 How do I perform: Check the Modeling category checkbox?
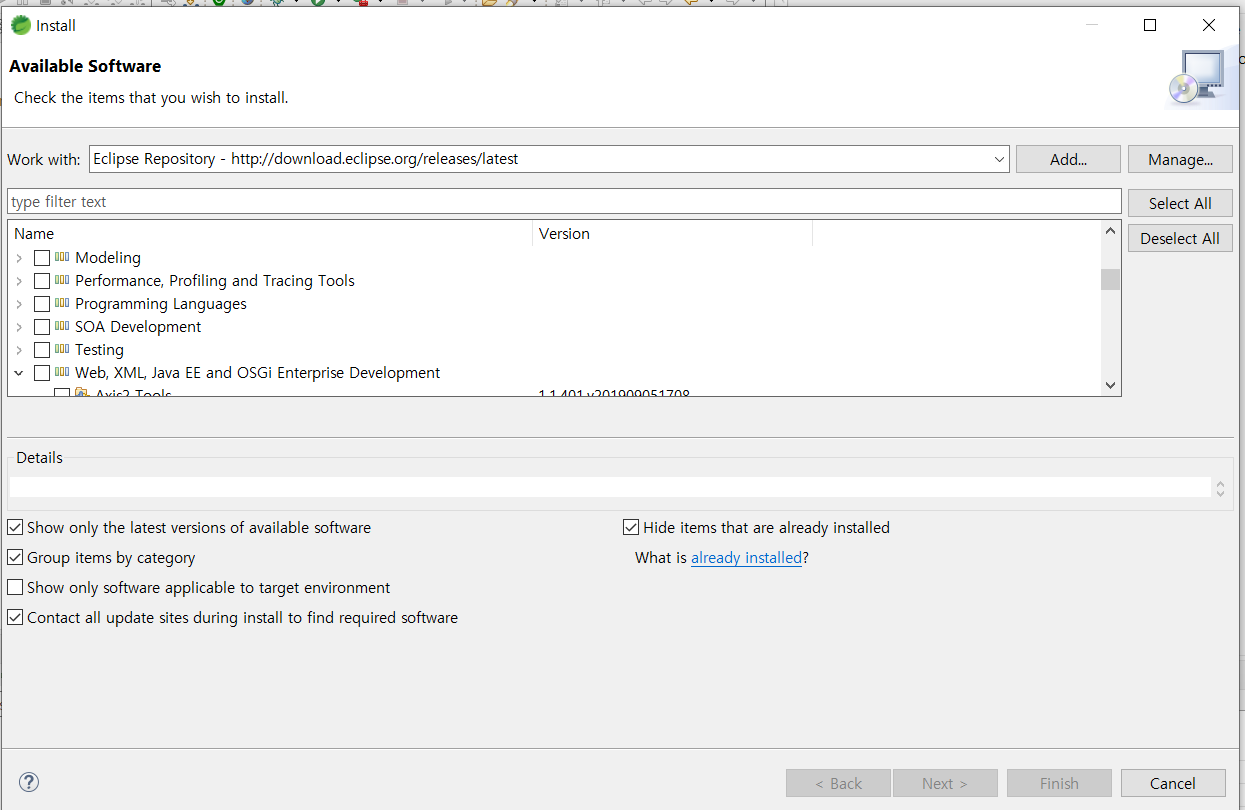tap(42, 258)
